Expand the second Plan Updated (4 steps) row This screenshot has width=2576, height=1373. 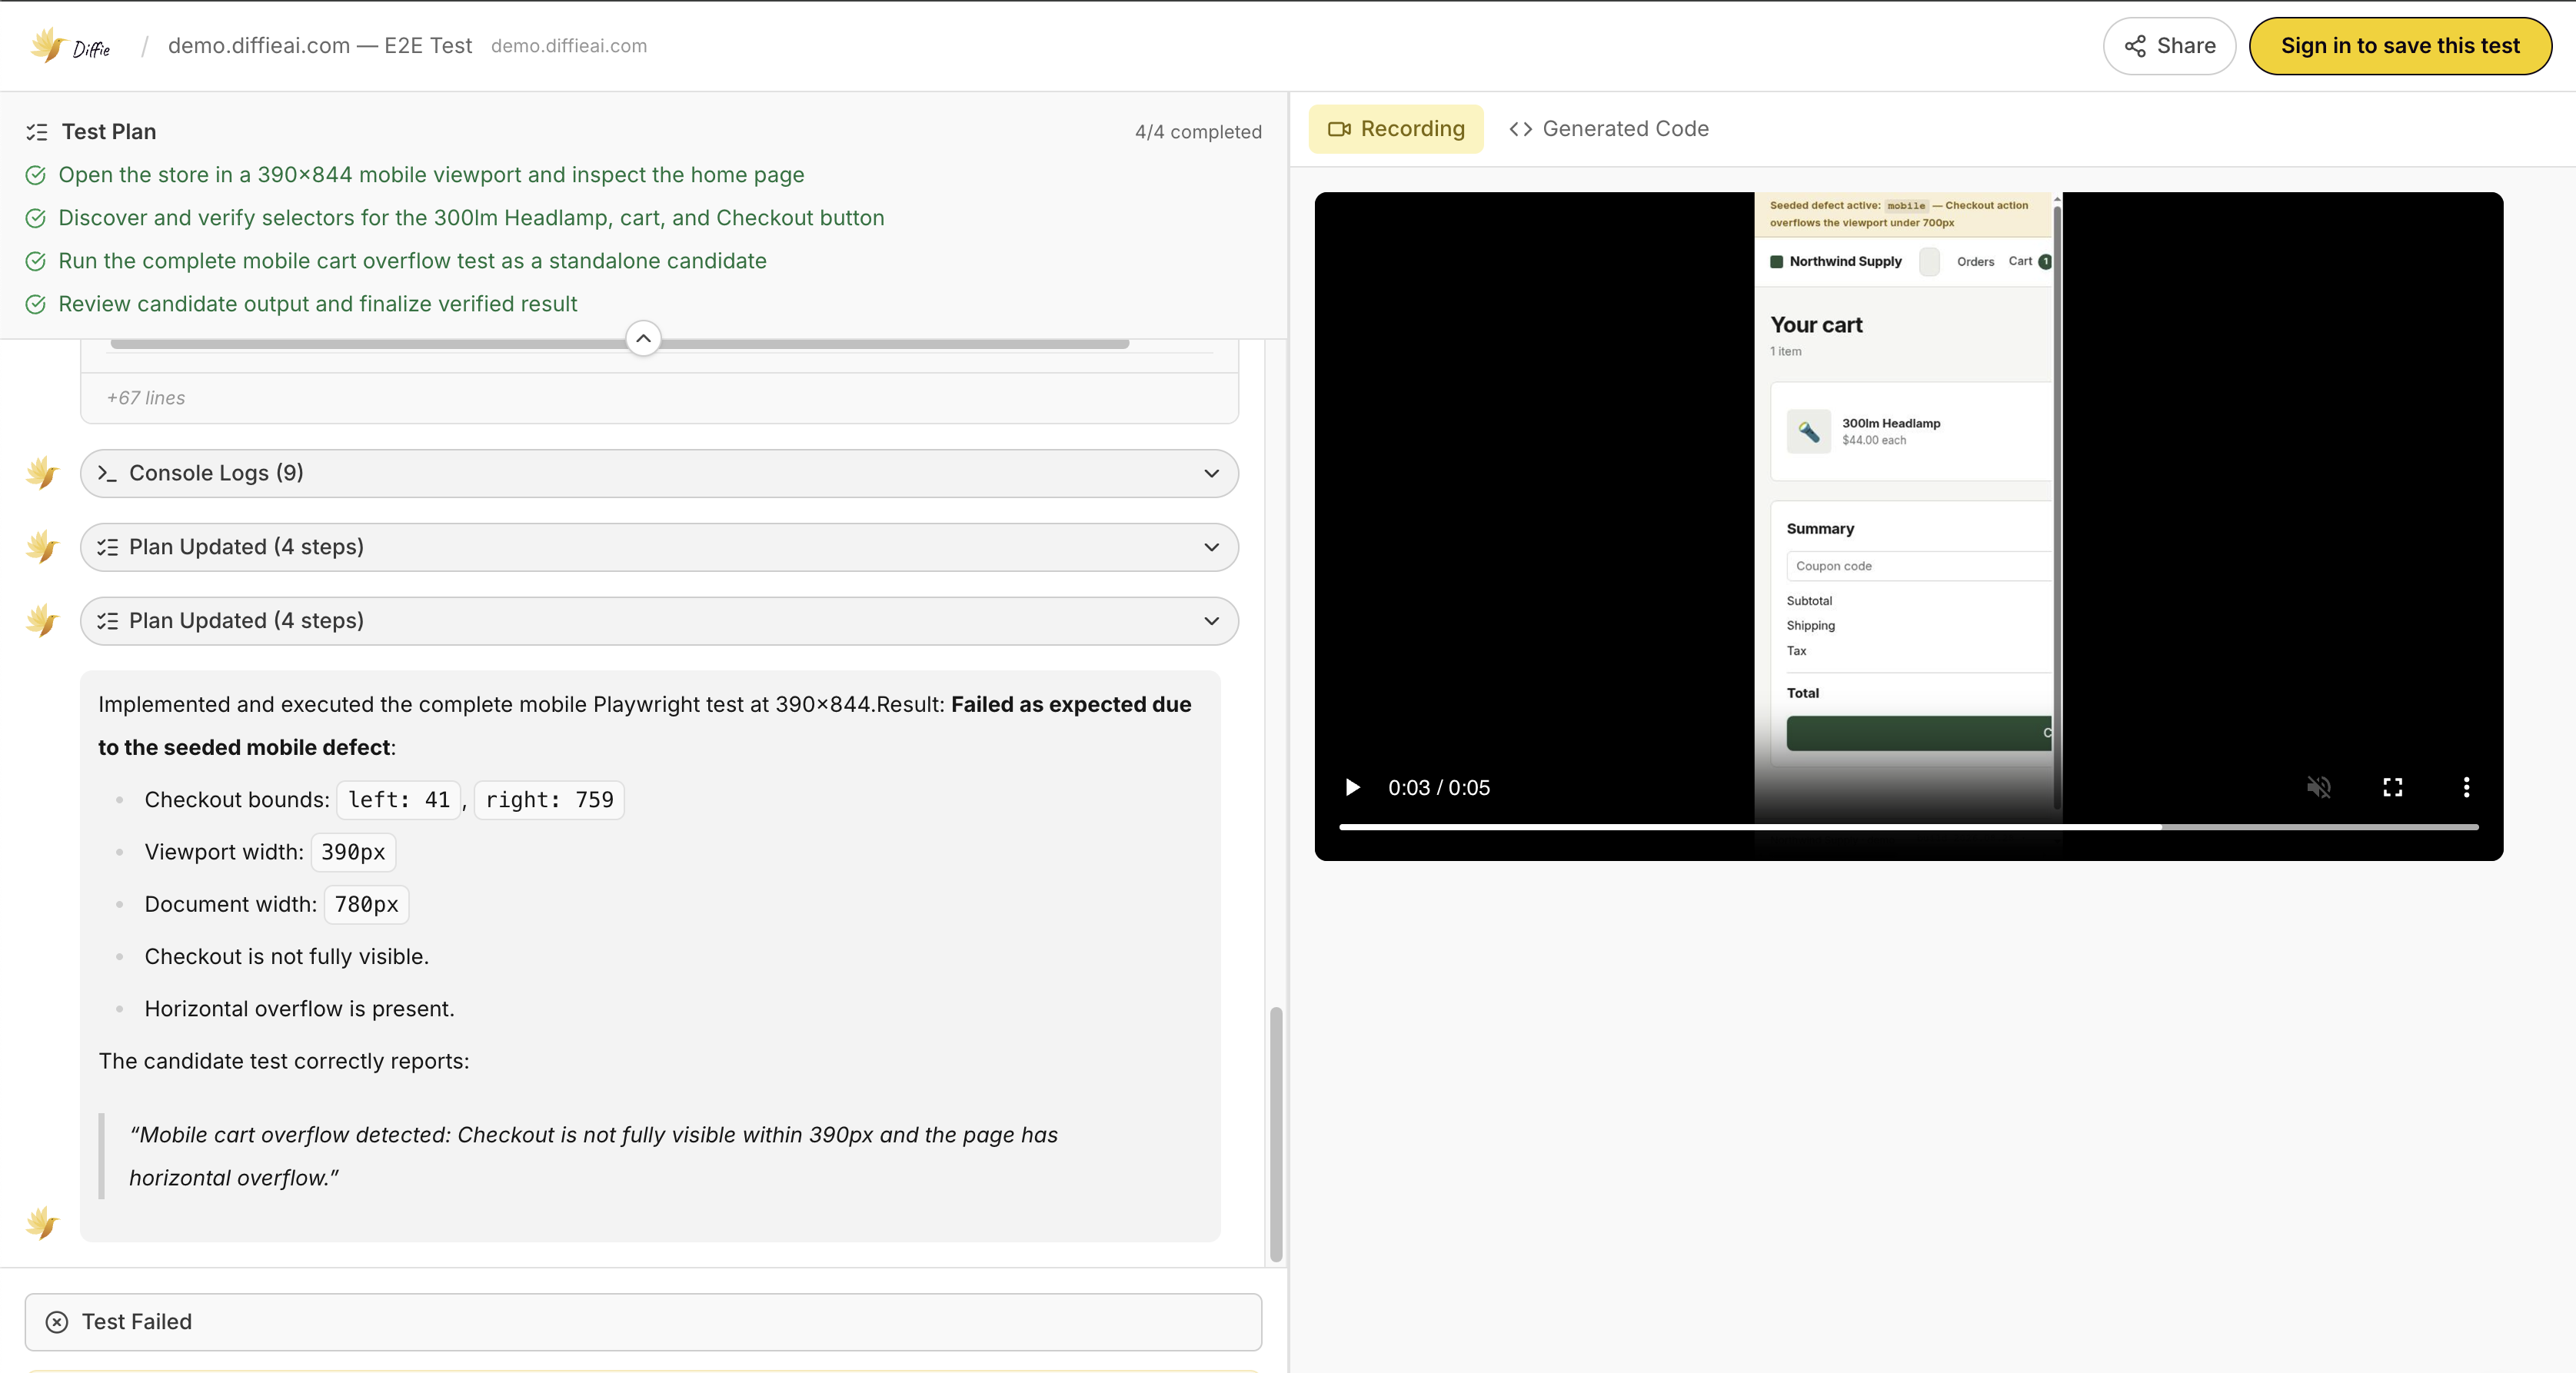pos(659,621)
